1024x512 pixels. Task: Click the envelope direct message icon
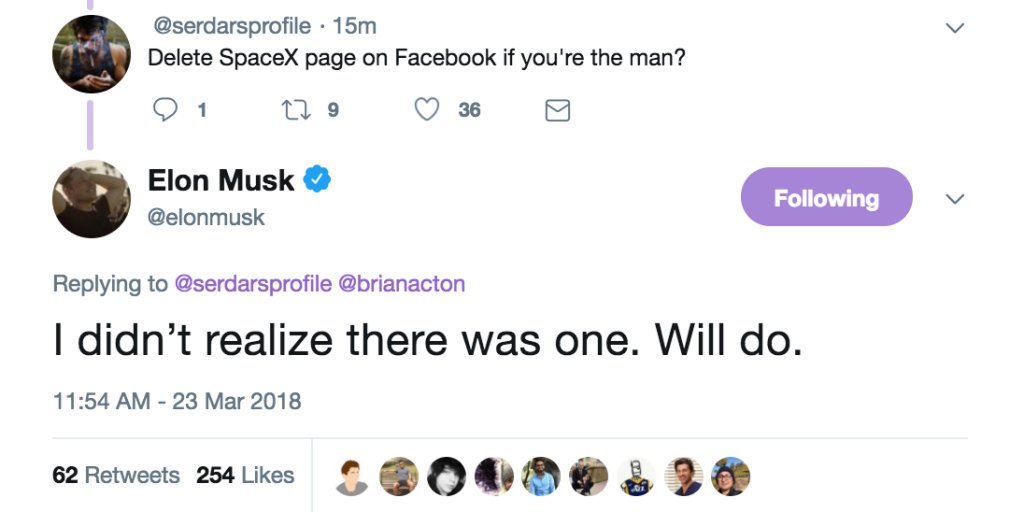point(557,111)
